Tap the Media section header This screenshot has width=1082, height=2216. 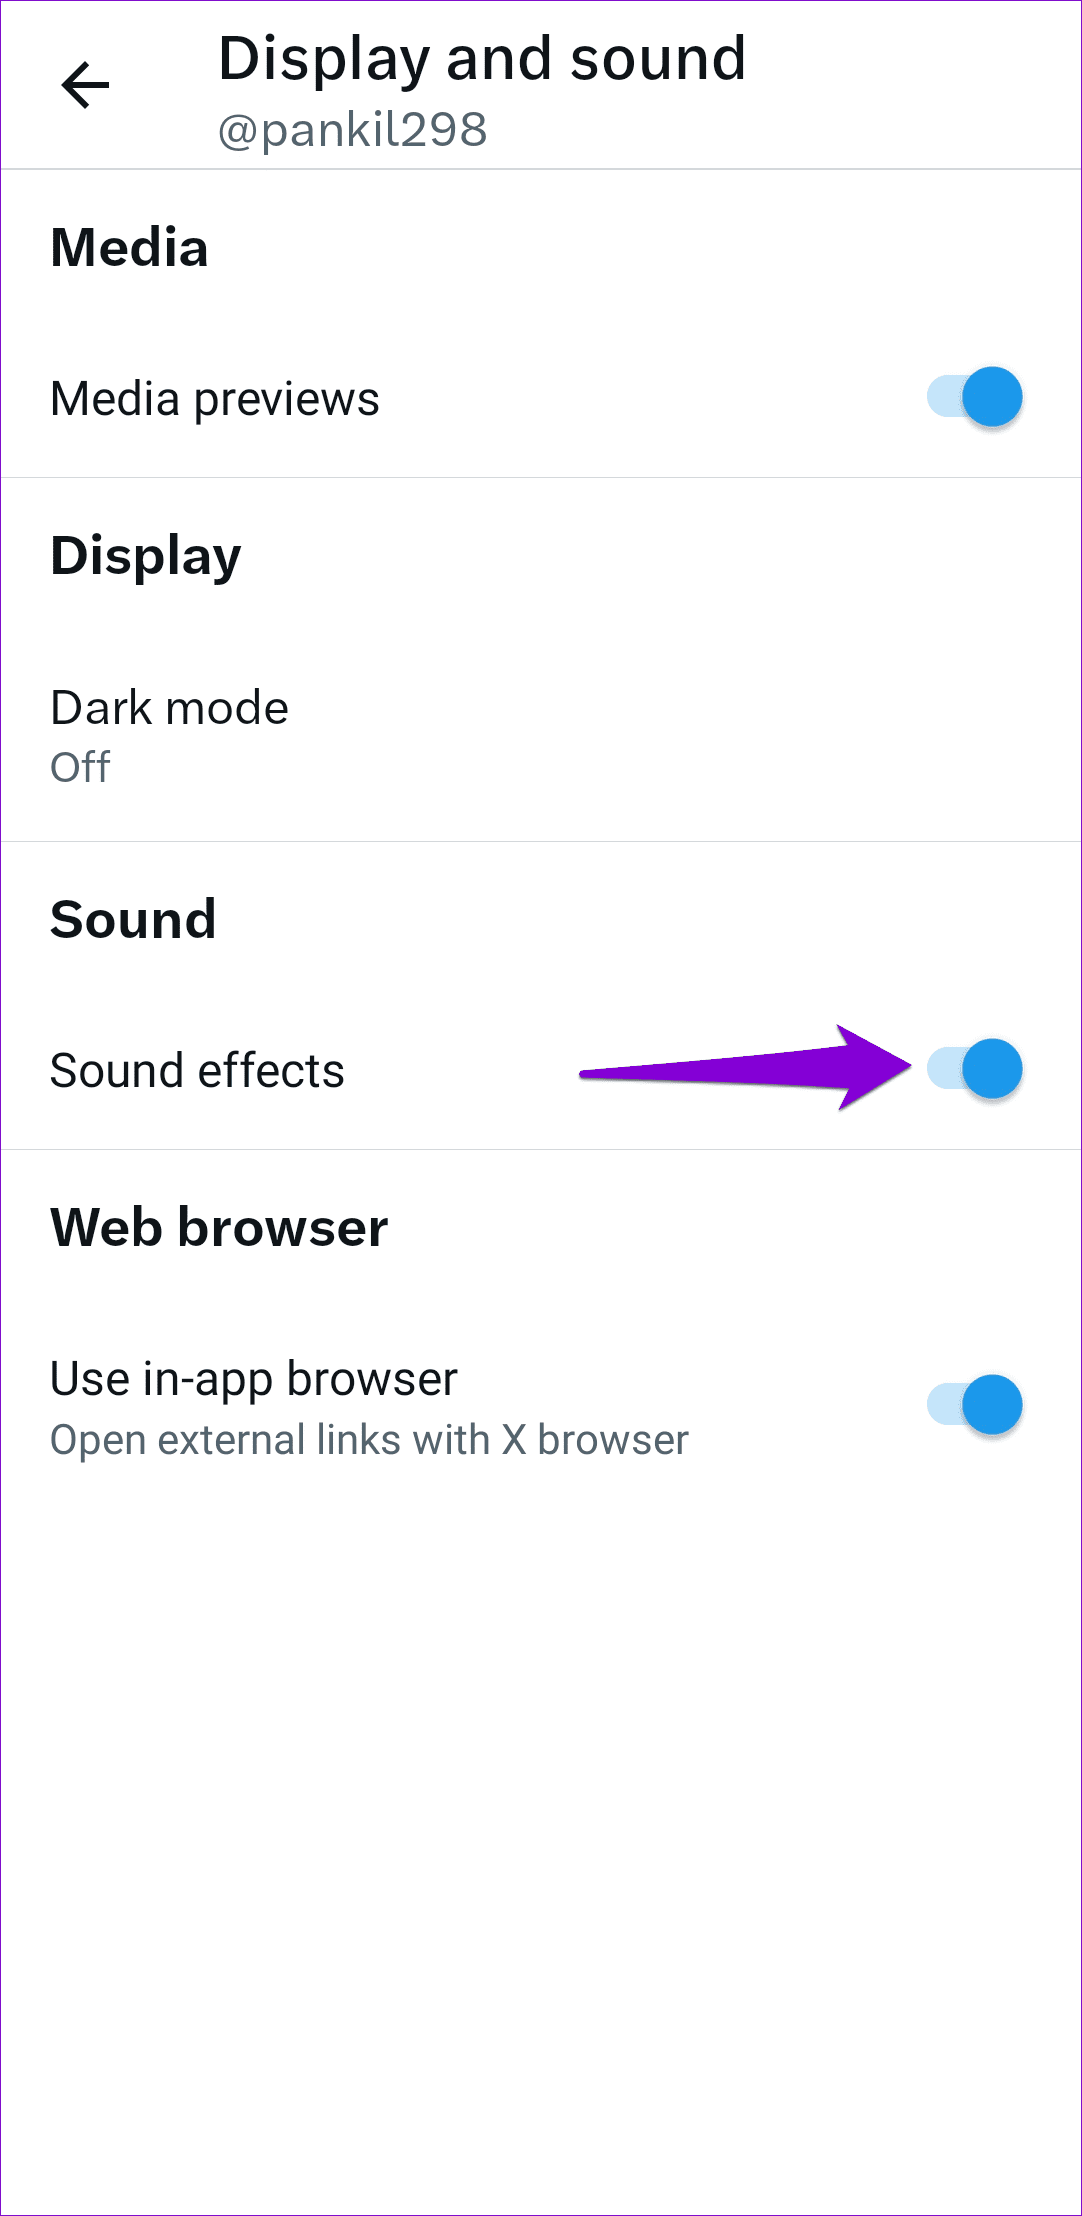pyautogui.click(x=129, y=249)
